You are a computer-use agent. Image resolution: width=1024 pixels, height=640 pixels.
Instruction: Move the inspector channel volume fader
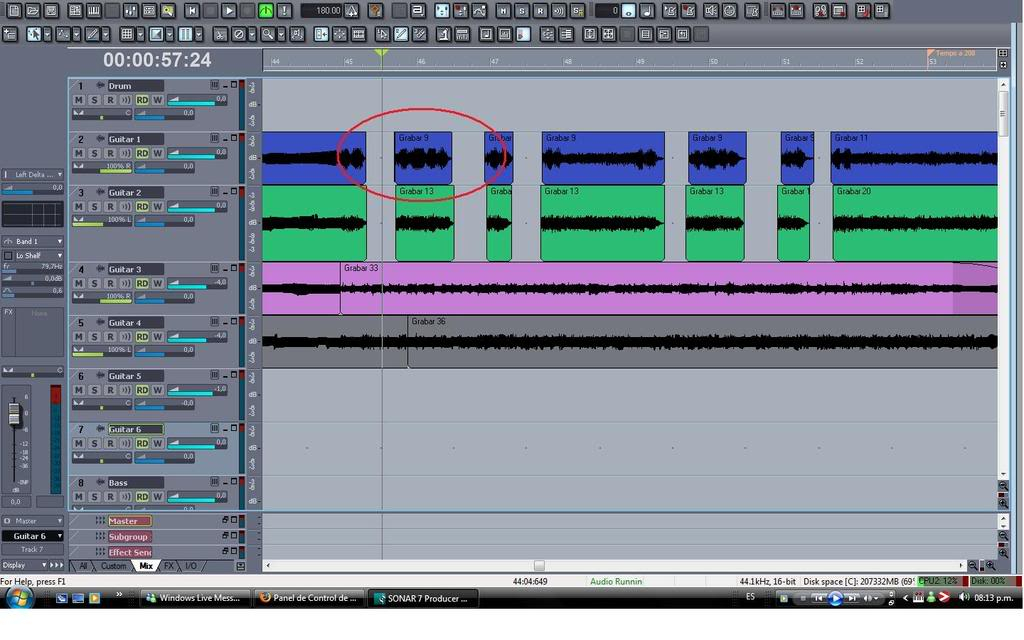point(14,415)
